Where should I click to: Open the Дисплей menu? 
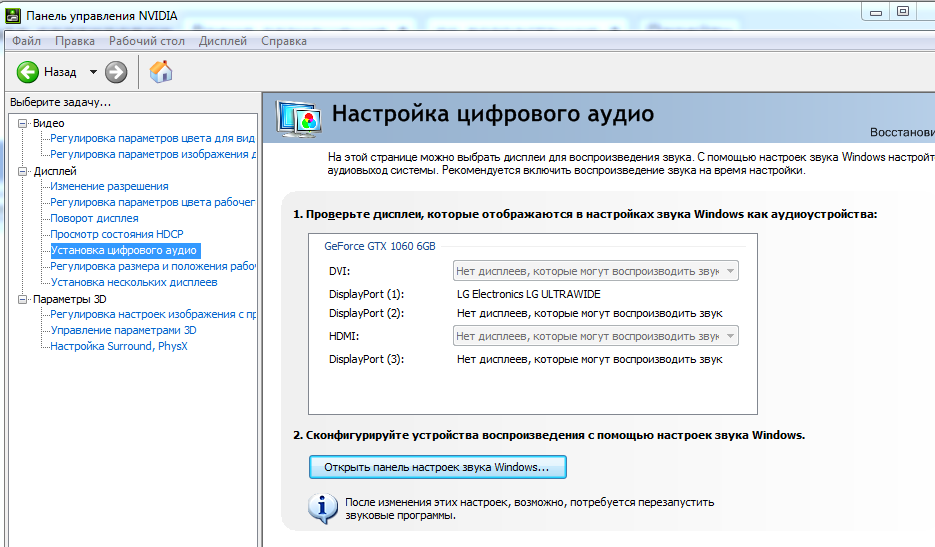pos(222,41)
